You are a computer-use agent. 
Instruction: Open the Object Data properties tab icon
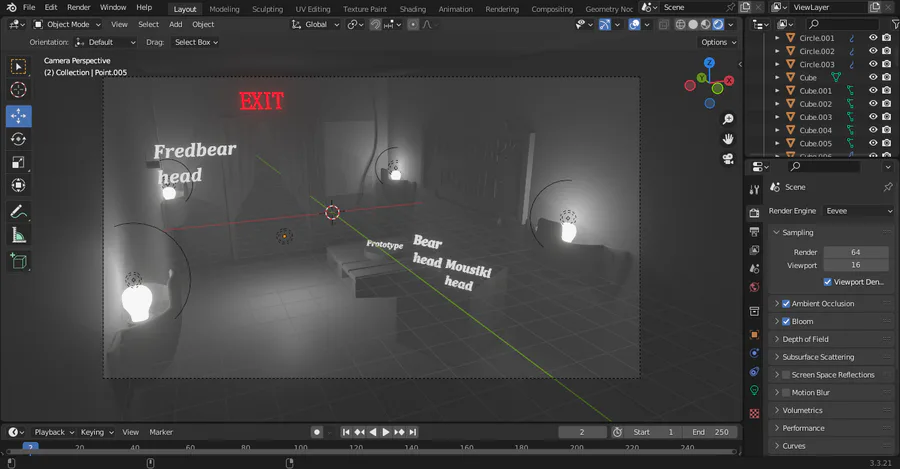coord(754,390)
